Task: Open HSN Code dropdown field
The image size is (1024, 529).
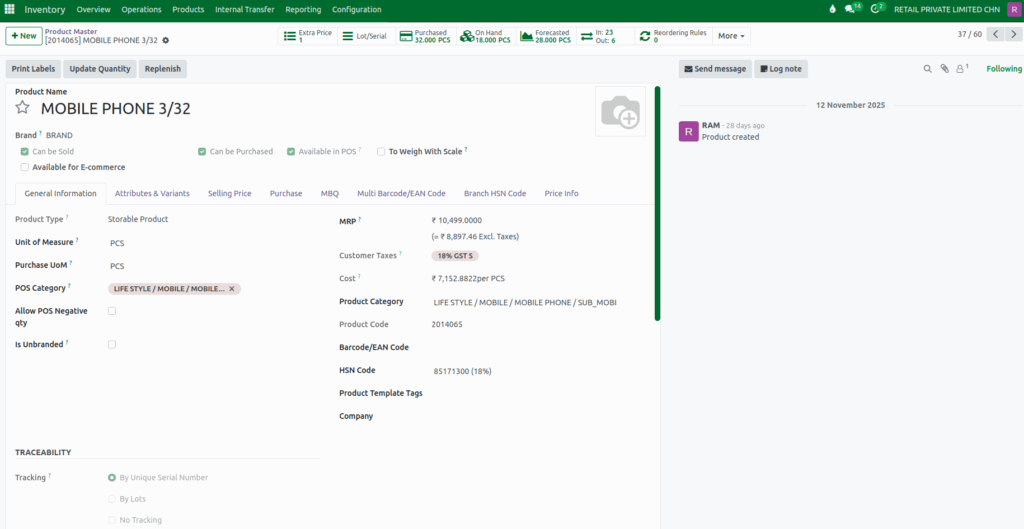Action: pyautogui.click(x=539, y=371)
